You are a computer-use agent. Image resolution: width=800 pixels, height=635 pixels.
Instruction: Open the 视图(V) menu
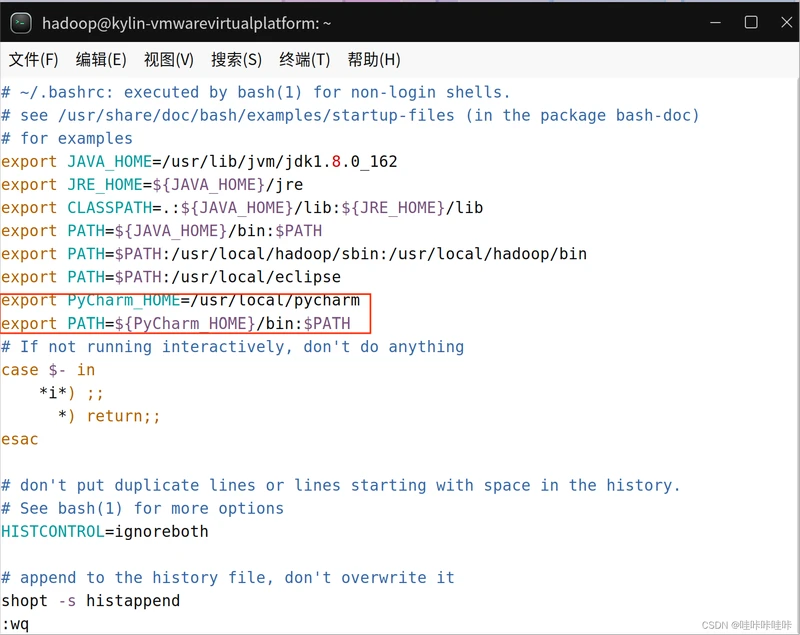pos(168,59)
